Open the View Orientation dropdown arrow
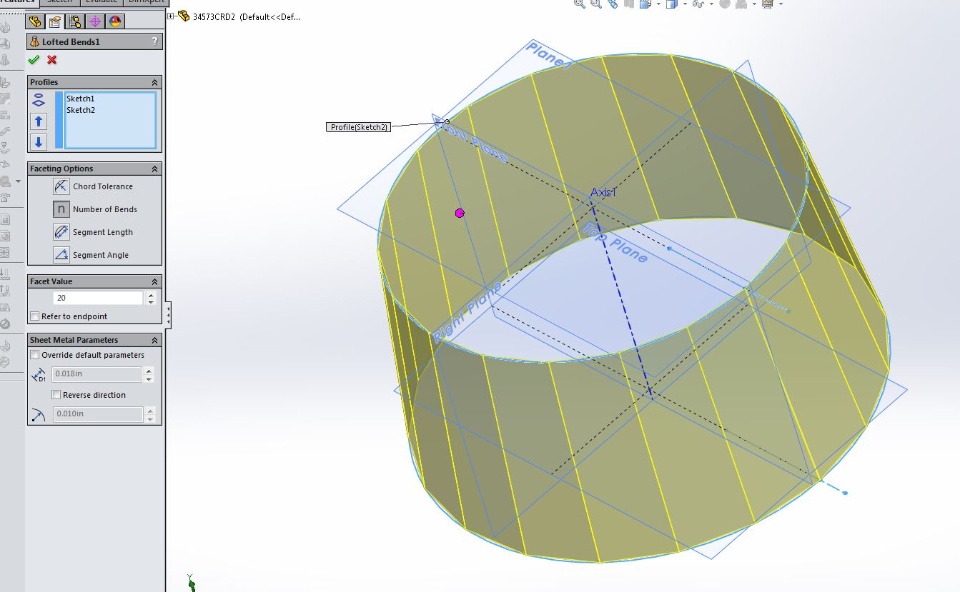This screenshot has height=592, width=960. click(x=658, y=4)
